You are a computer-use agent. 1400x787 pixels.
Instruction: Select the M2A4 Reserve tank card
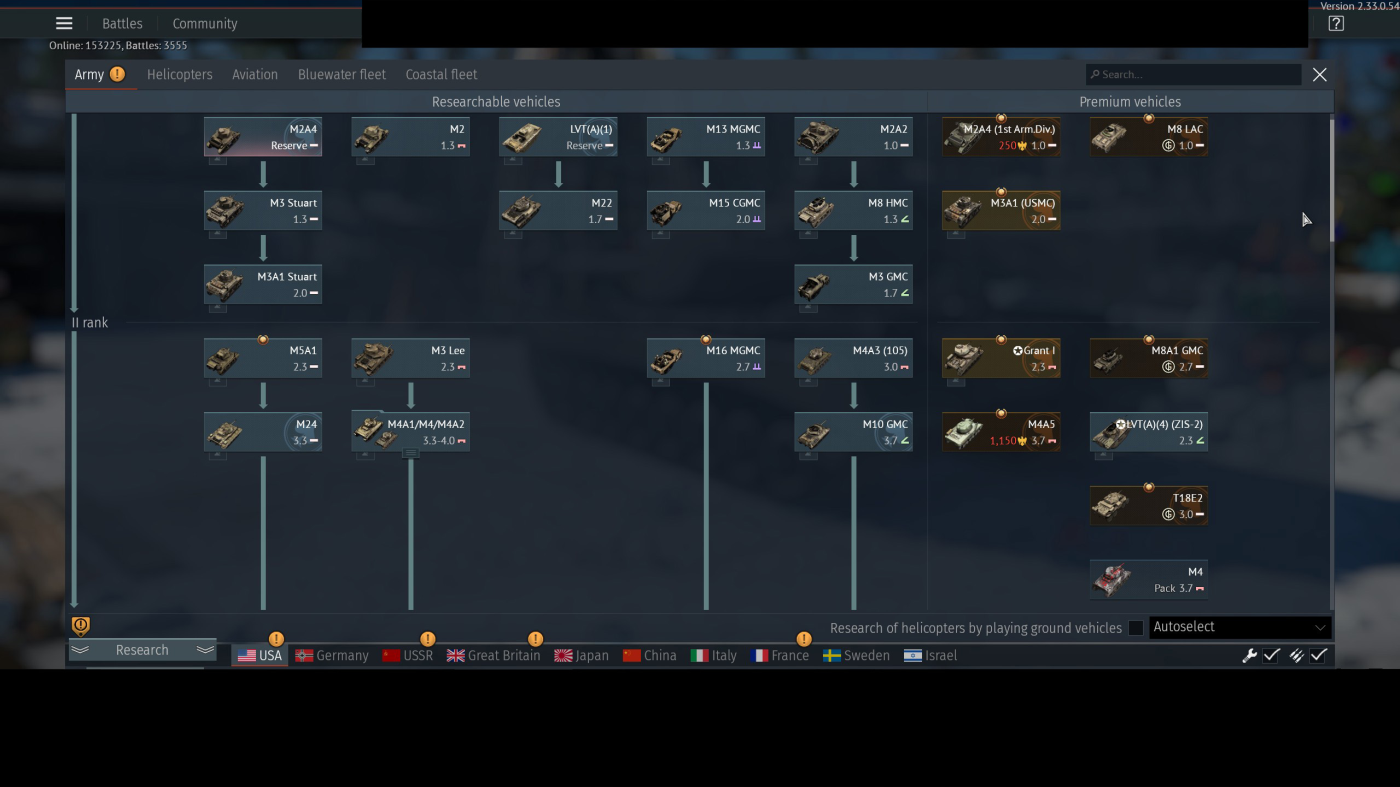tap(263, 137)
